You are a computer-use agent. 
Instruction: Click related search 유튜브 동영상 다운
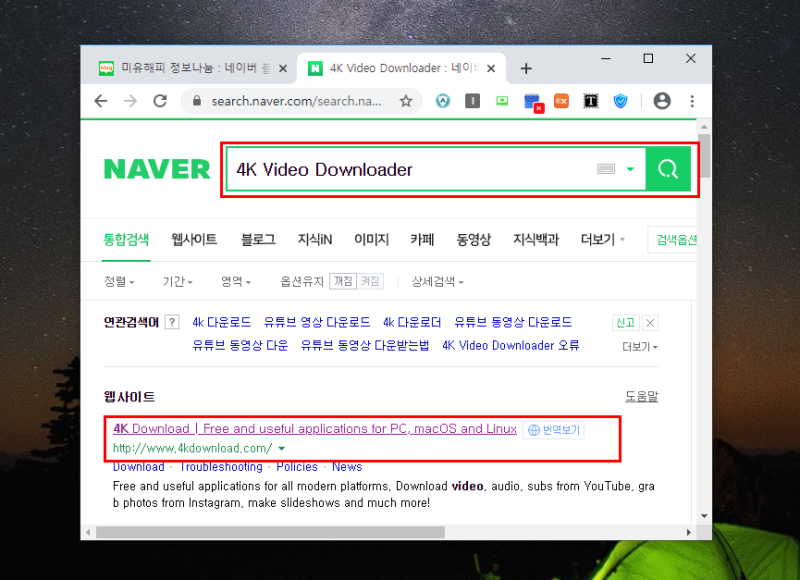click(240, 345)
